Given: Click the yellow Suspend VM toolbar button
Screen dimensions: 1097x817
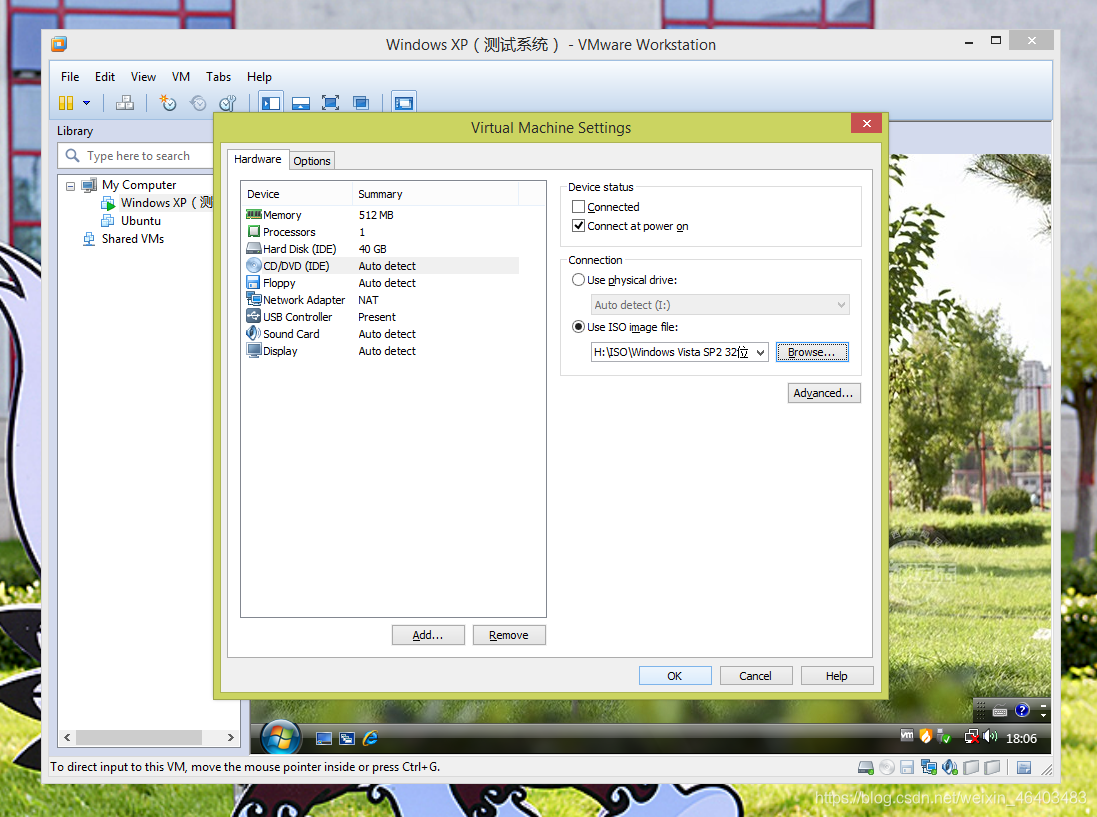Looking at the screenshot, I should pyautogui.click(x=66, y=103).
